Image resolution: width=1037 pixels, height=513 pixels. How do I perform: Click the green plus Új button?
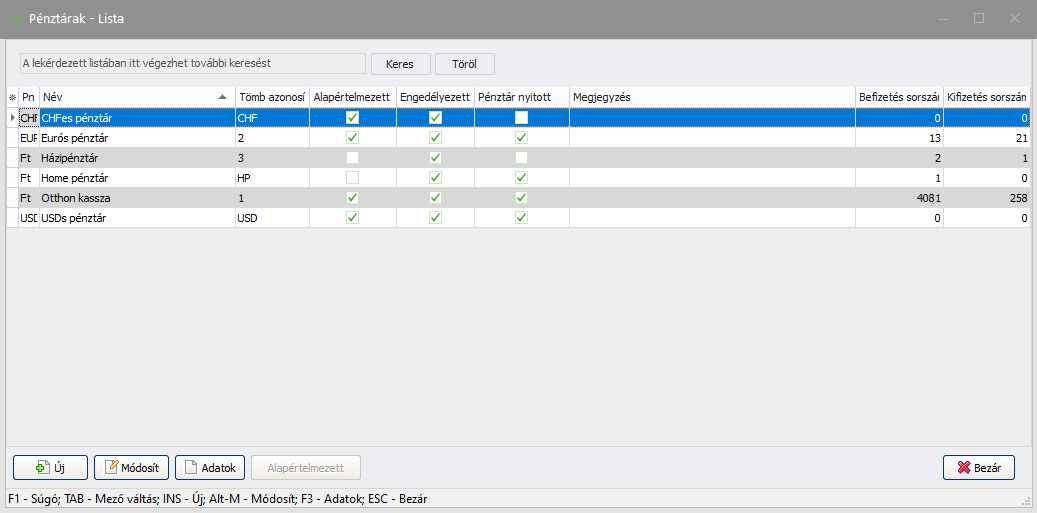50,467
